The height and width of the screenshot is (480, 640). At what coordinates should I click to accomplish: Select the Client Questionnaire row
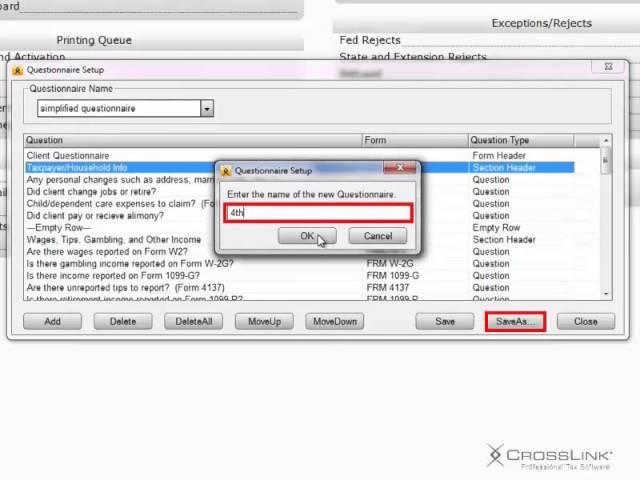[300, 156]
